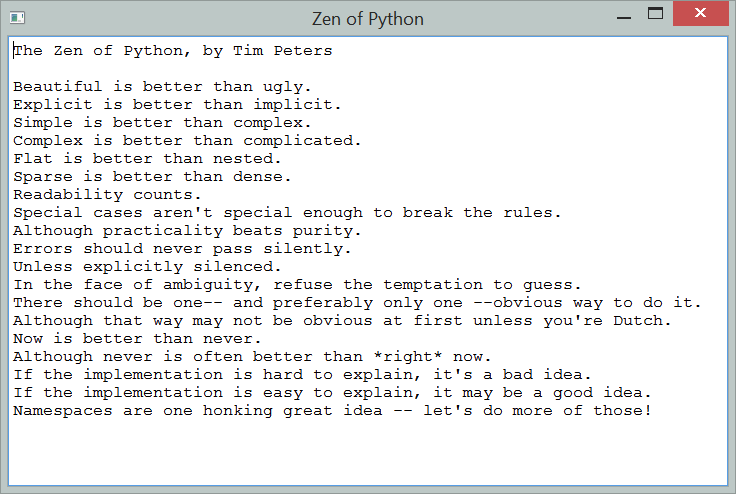736x494 pixels.
Task: Click the 'Readability counts.' line
Action: coord(107,194)
